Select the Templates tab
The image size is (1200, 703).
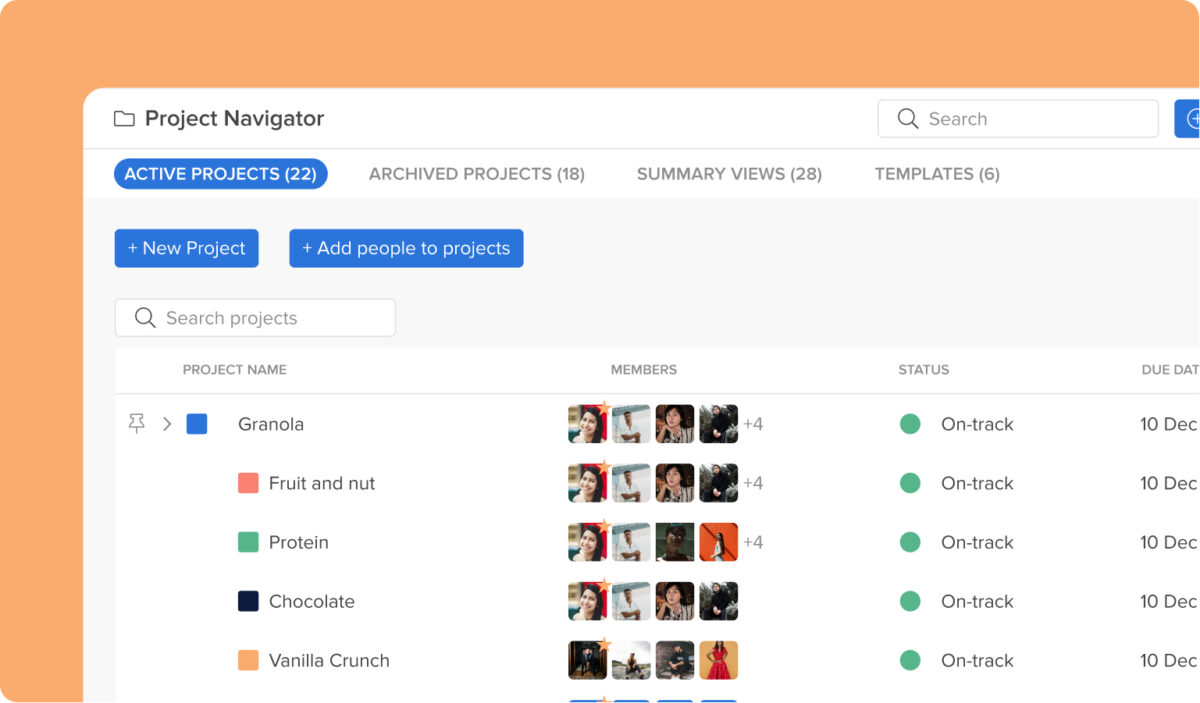tap(936, 174)
